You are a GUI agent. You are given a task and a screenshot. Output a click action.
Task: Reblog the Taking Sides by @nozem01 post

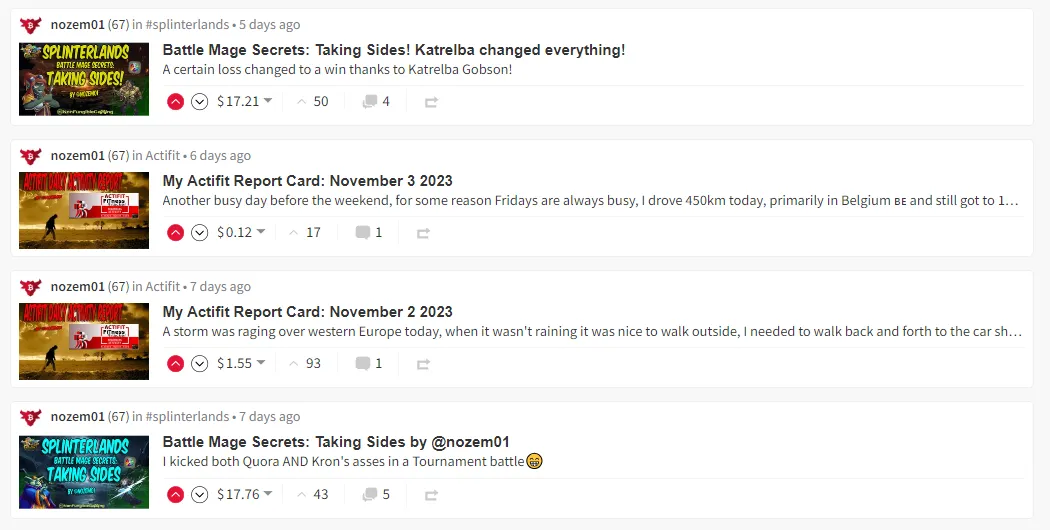pos(431,494)
